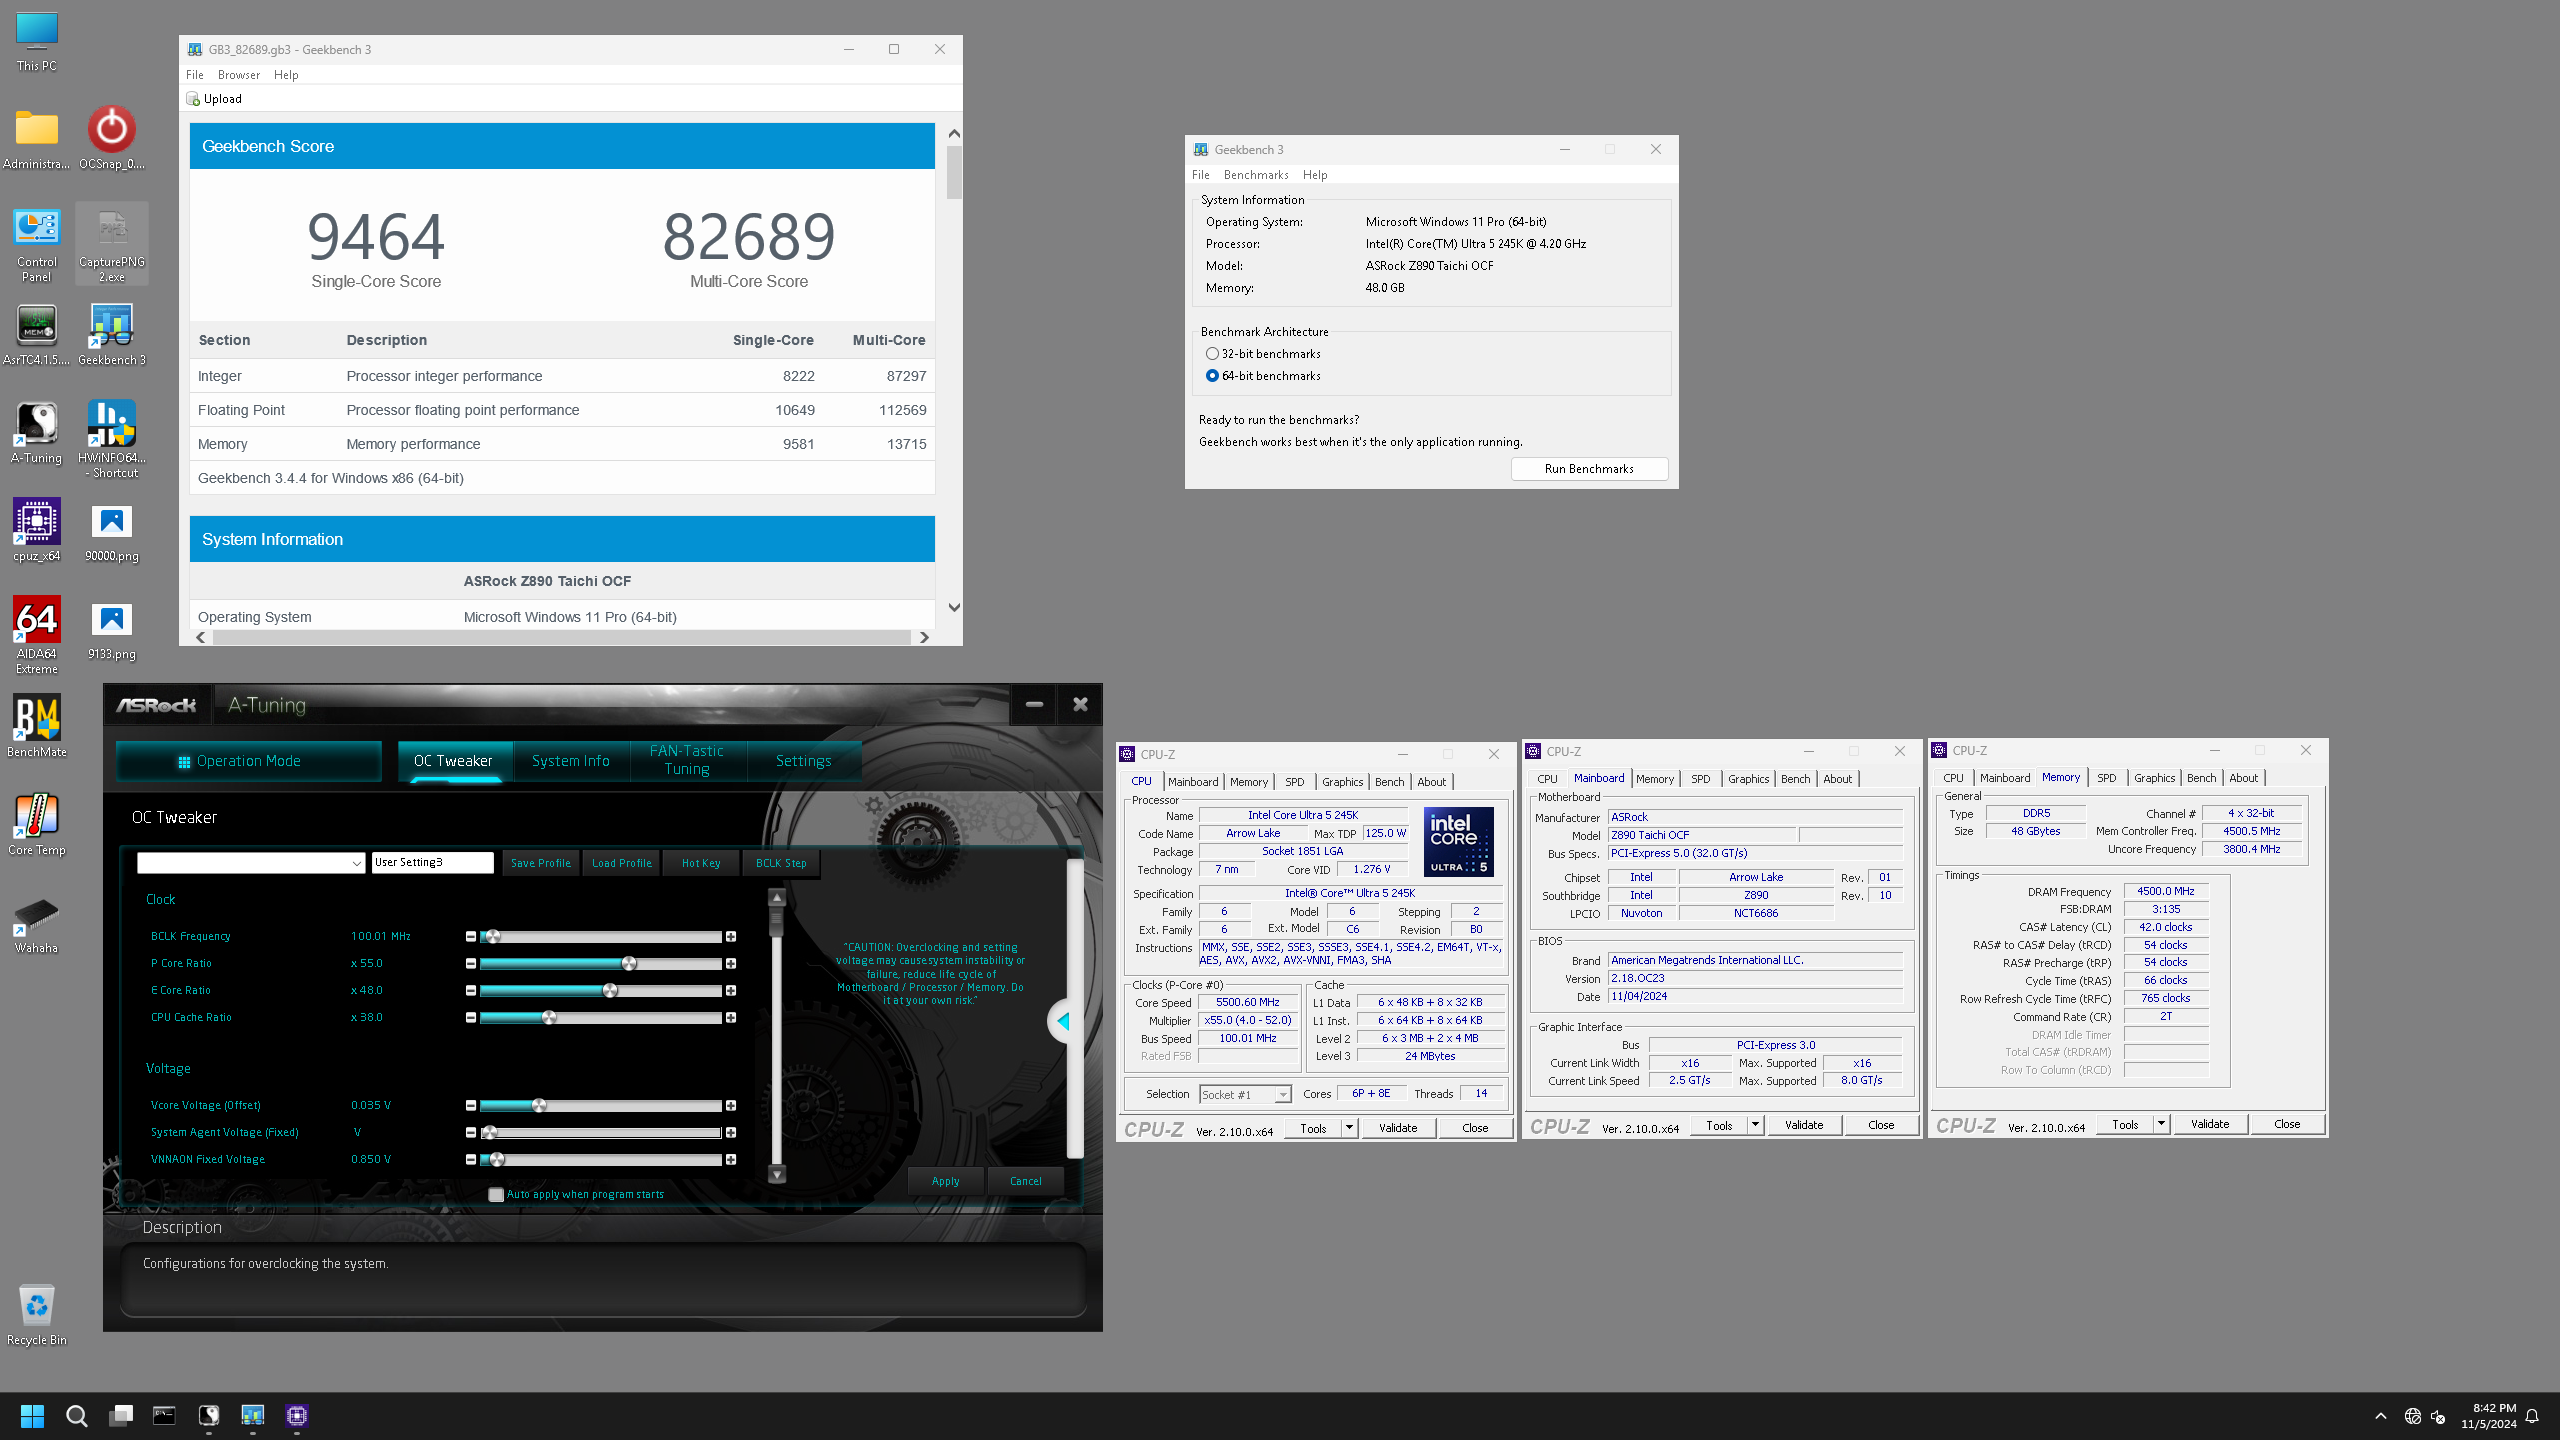Screen dimensions: 2560x1440
Task: Click the Hot Key button
Action: 701,863
